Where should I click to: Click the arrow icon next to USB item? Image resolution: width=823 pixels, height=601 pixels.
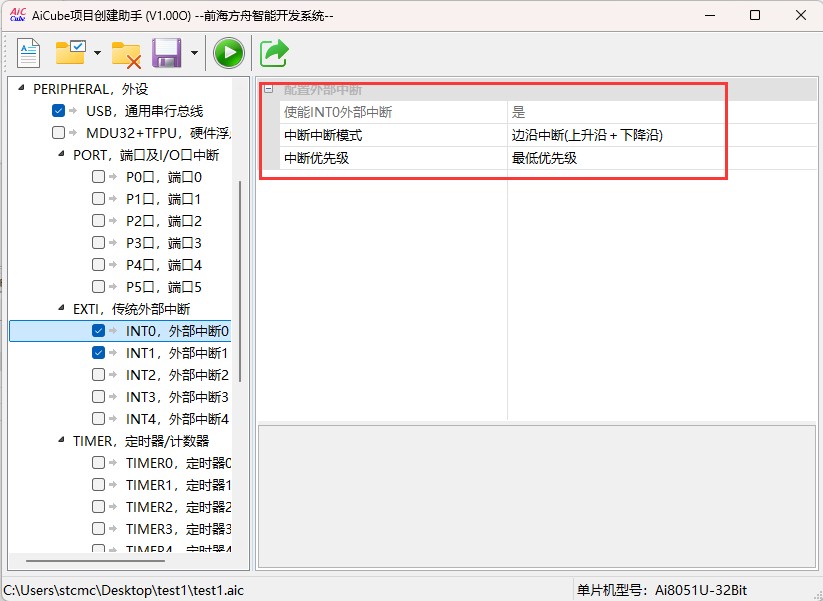pyautogui.click(x=73, y=111)
